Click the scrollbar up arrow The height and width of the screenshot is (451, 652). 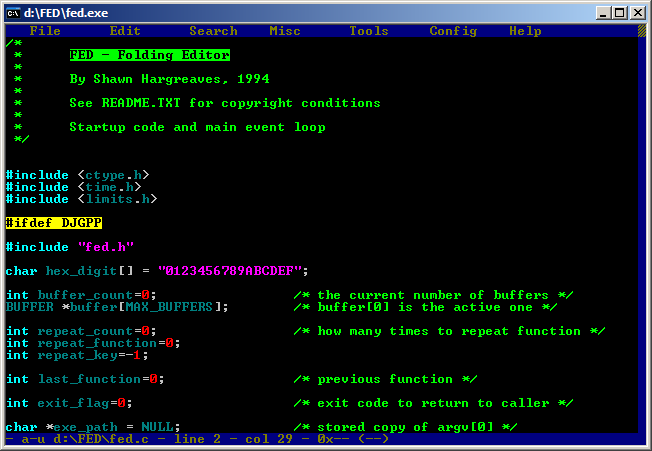(x=640, y=32)
